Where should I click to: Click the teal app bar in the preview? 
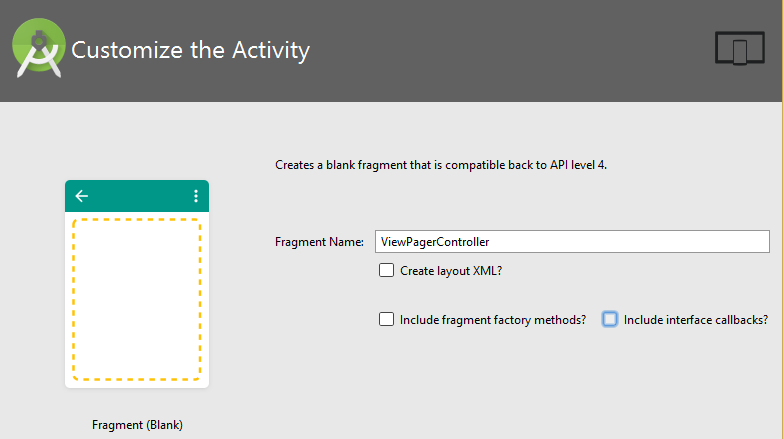click(137, 196)
